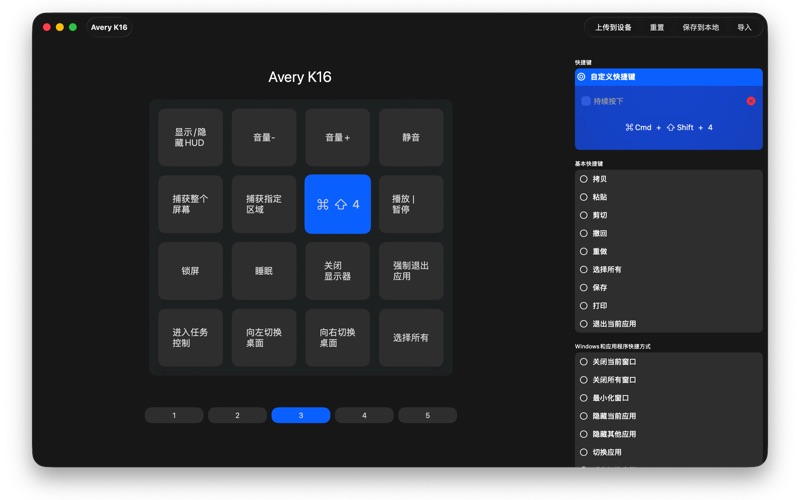Switch to layer tab 2

[237, 415]
